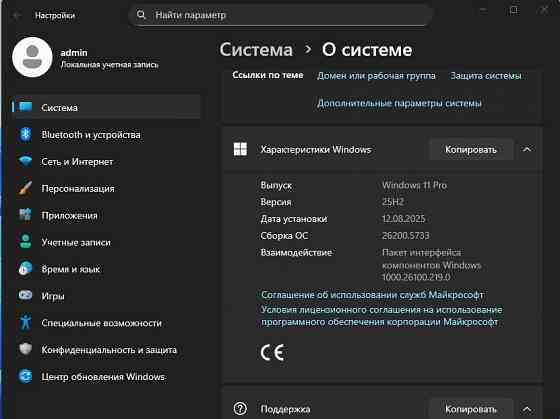The height and width of the screenshot is (419, 560).
Task: Click the Характеристики Windows heading
Action: 316,149
